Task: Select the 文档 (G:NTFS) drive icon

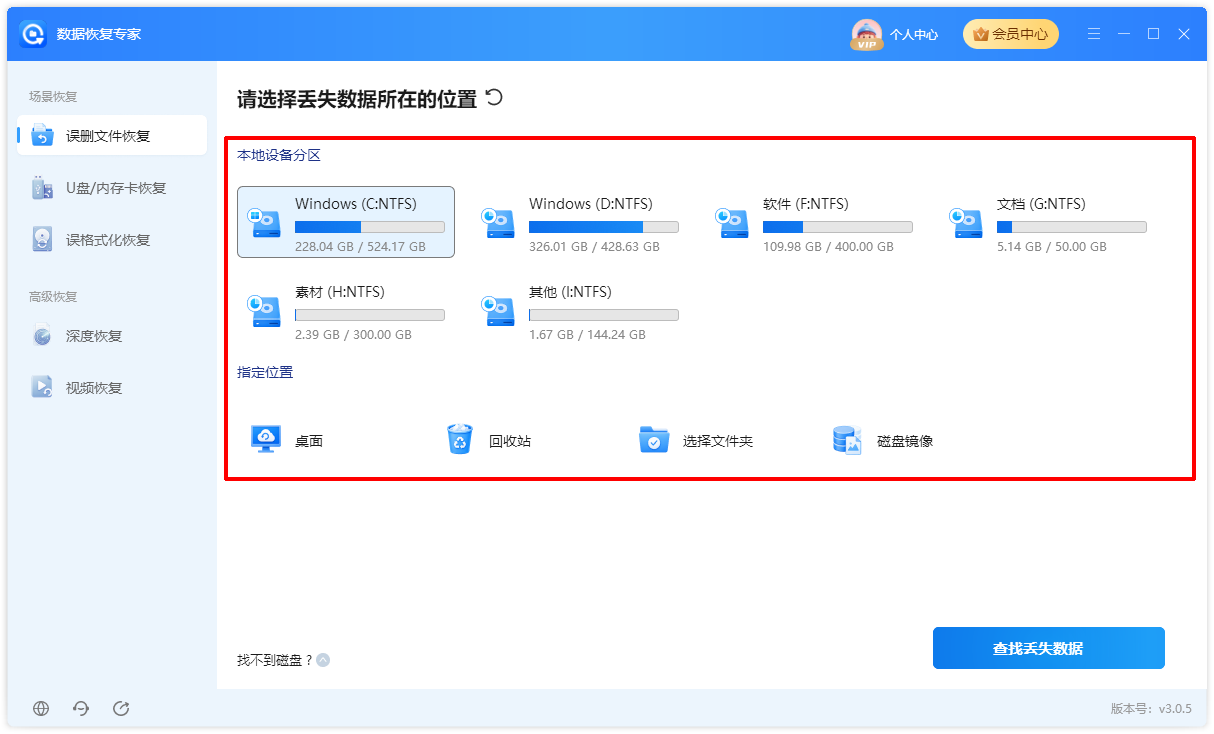Action: pyautogui.click(x=968, y=223)
